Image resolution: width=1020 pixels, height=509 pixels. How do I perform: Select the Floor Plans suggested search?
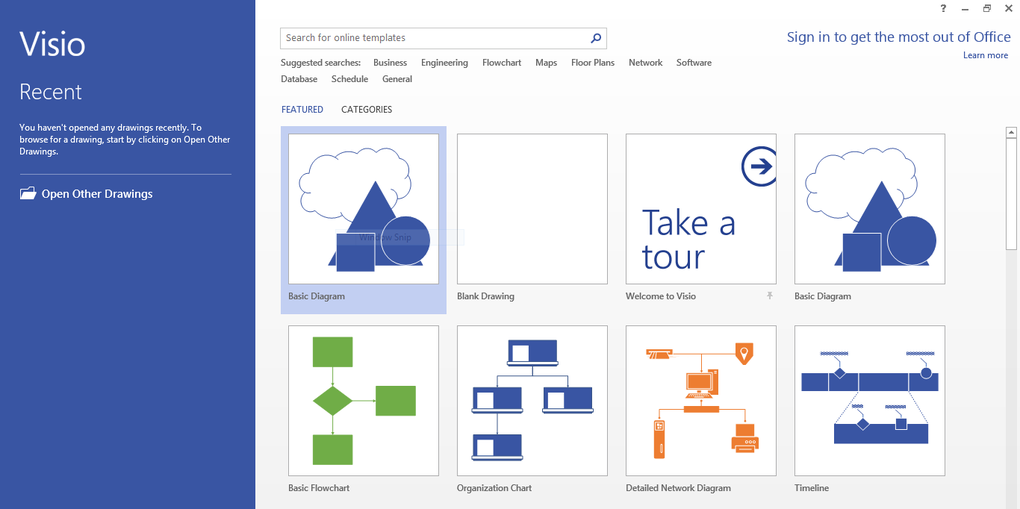(x=593, y=63)
